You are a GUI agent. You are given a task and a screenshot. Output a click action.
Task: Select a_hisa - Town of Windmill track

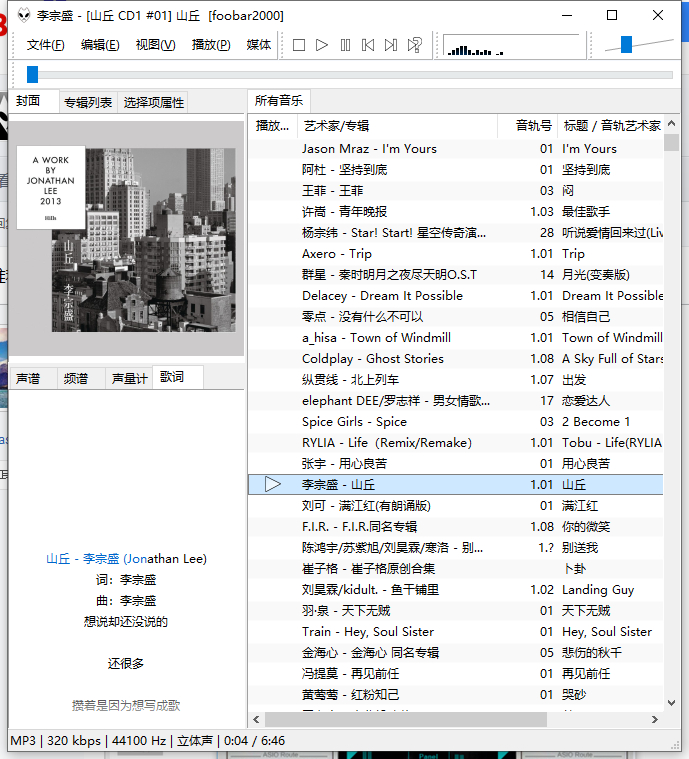click(456, 338)
